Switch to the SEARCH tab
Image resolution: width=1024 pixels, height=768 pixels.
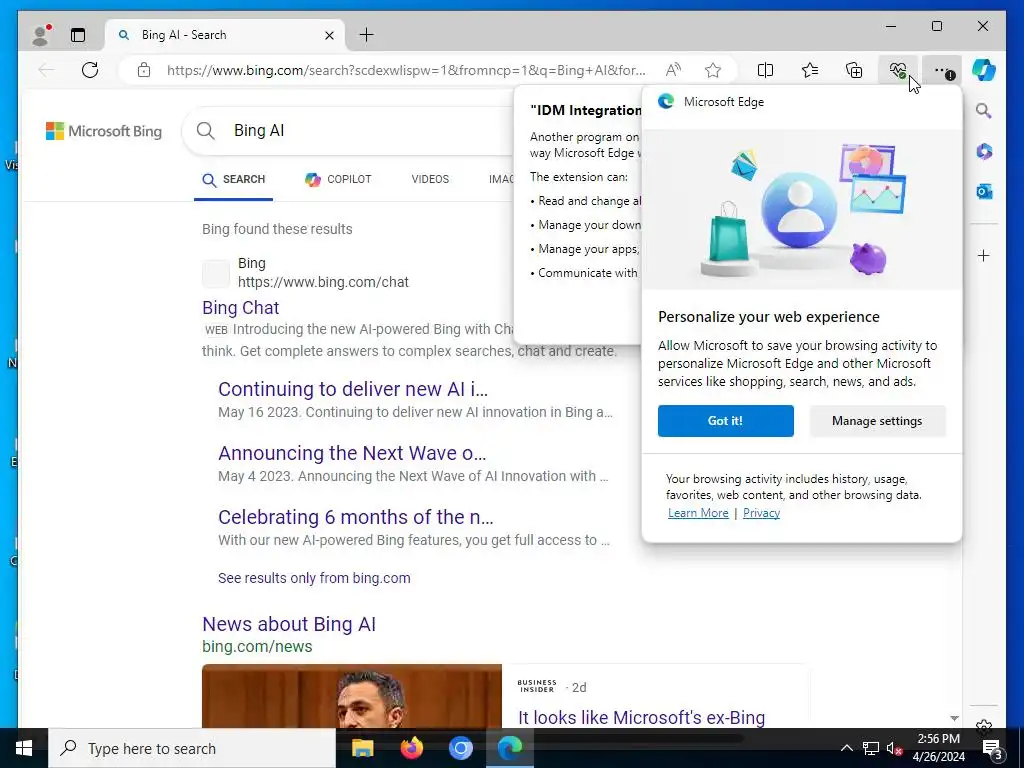233,180
